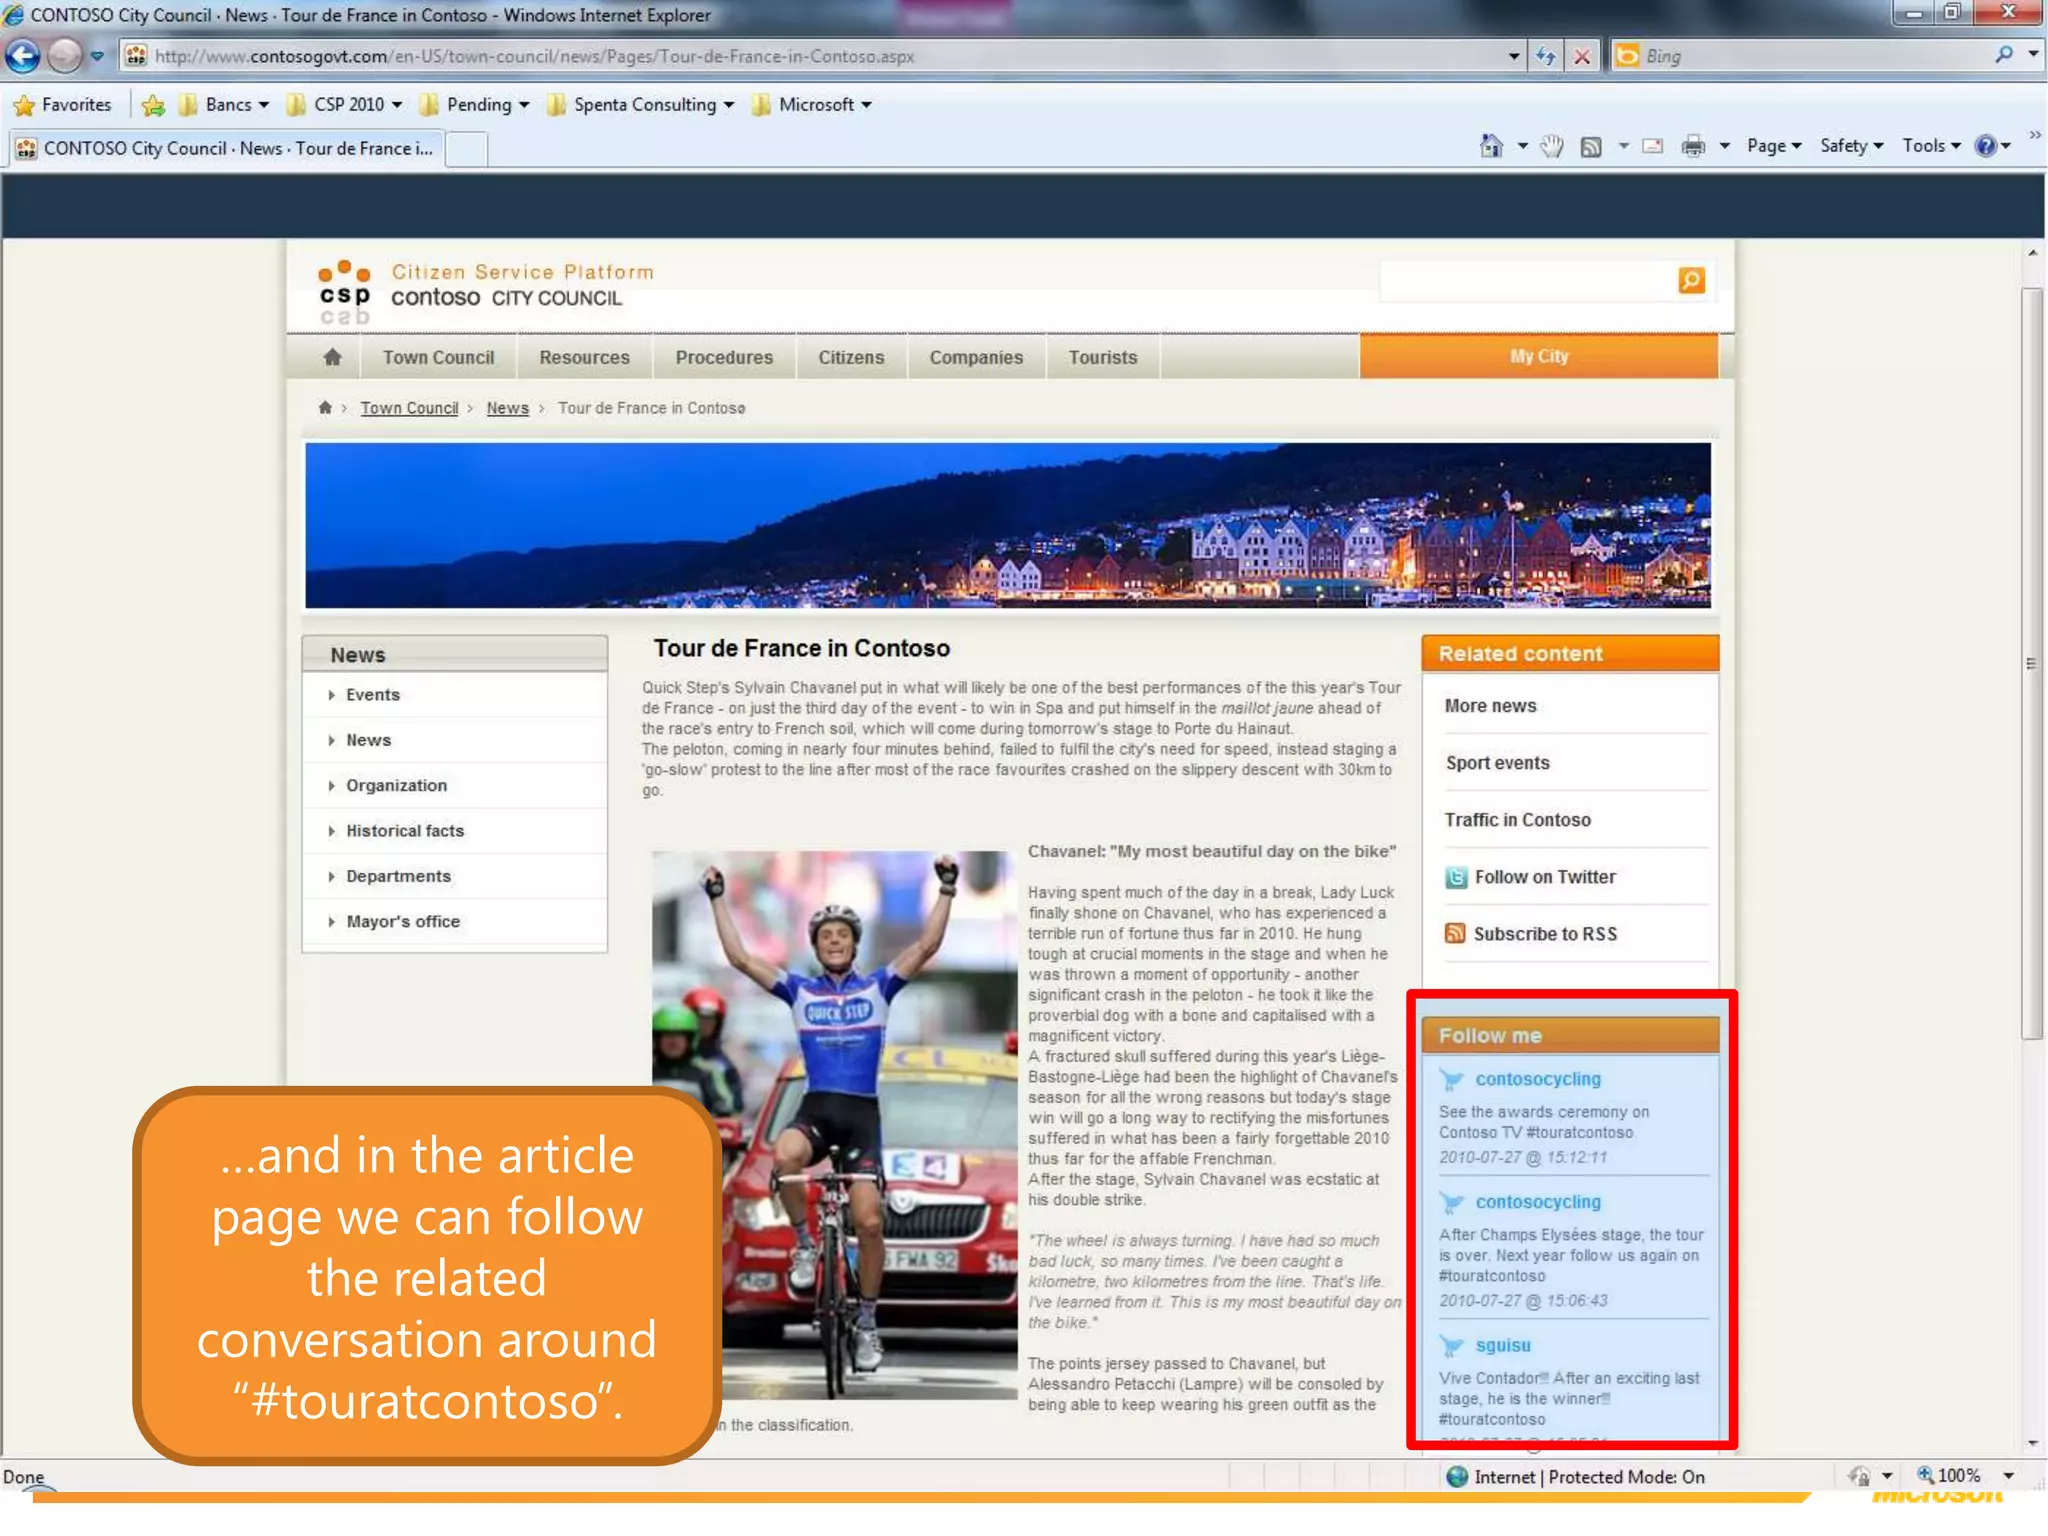Viewport: 2048px width, 1536px height.
Task: Open the Procedures navigation tab
Action: point(724,357)
